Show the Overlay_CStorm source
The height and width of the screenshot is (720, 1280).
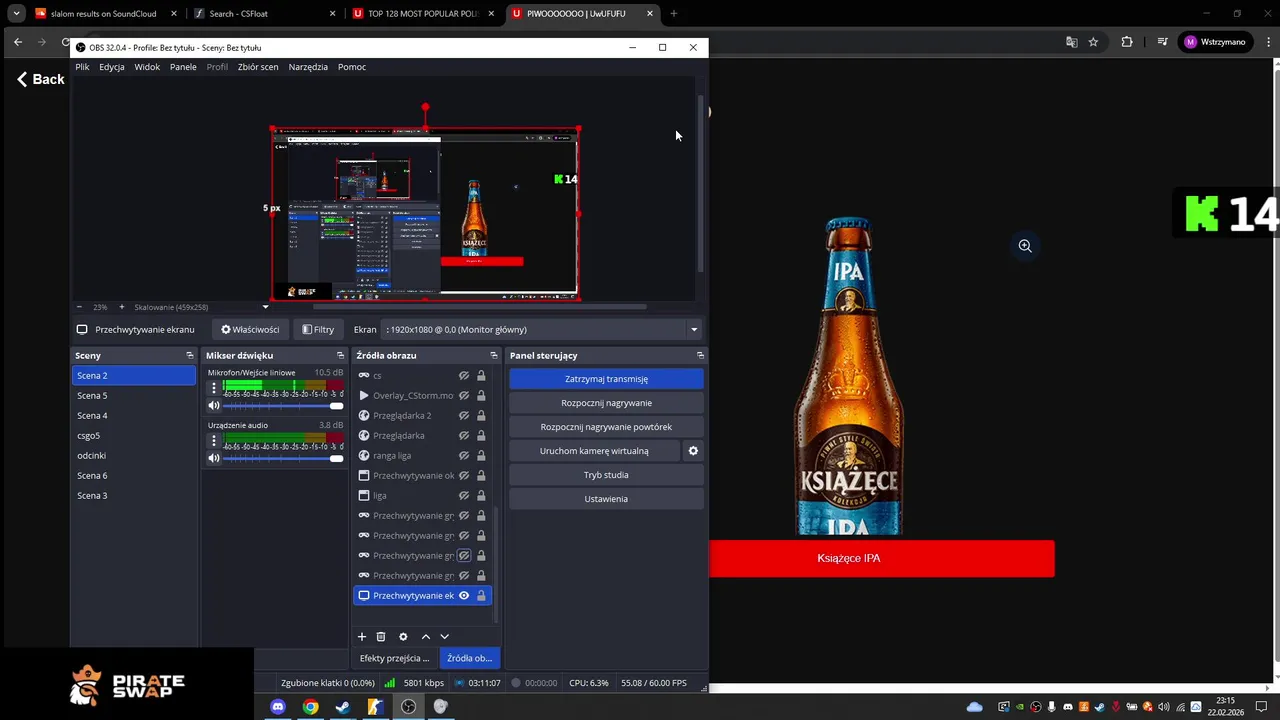tap(464, 396)
